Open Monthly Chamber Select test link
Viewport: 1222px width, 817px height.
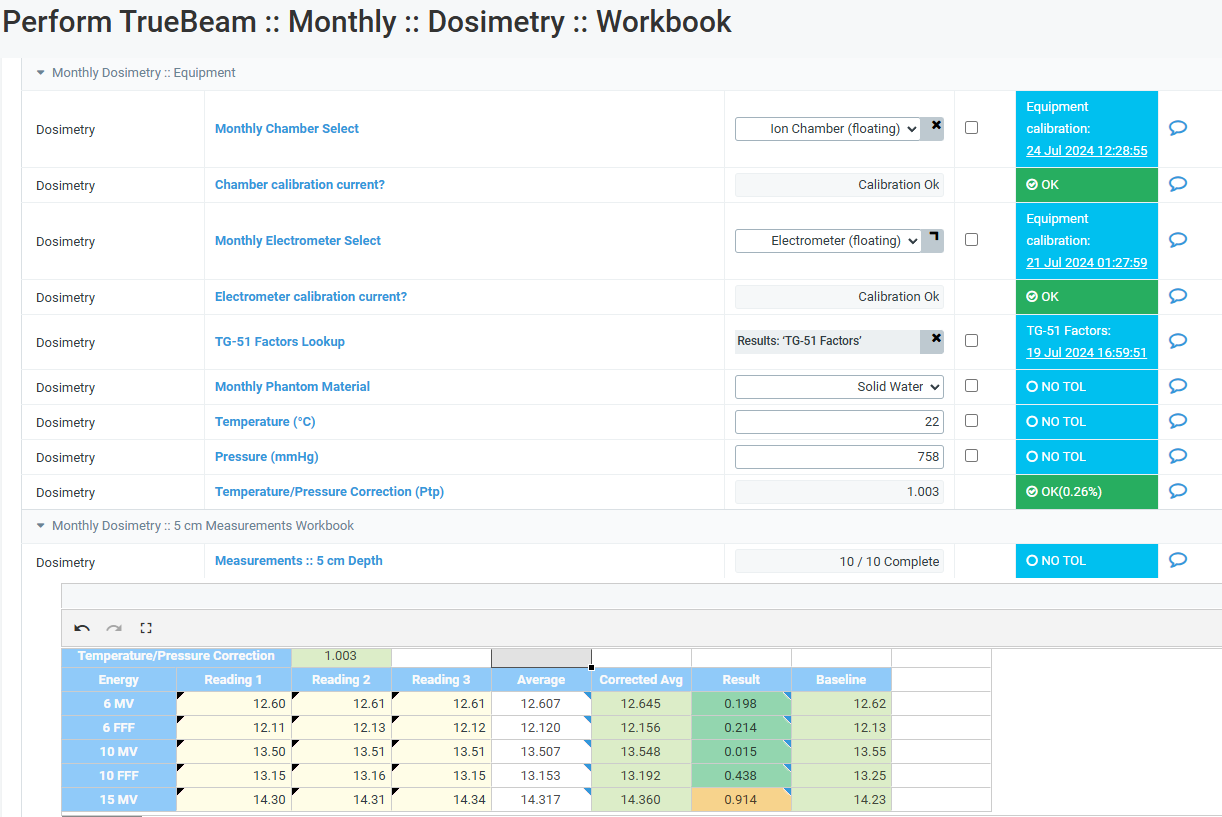tap(287, 128)
